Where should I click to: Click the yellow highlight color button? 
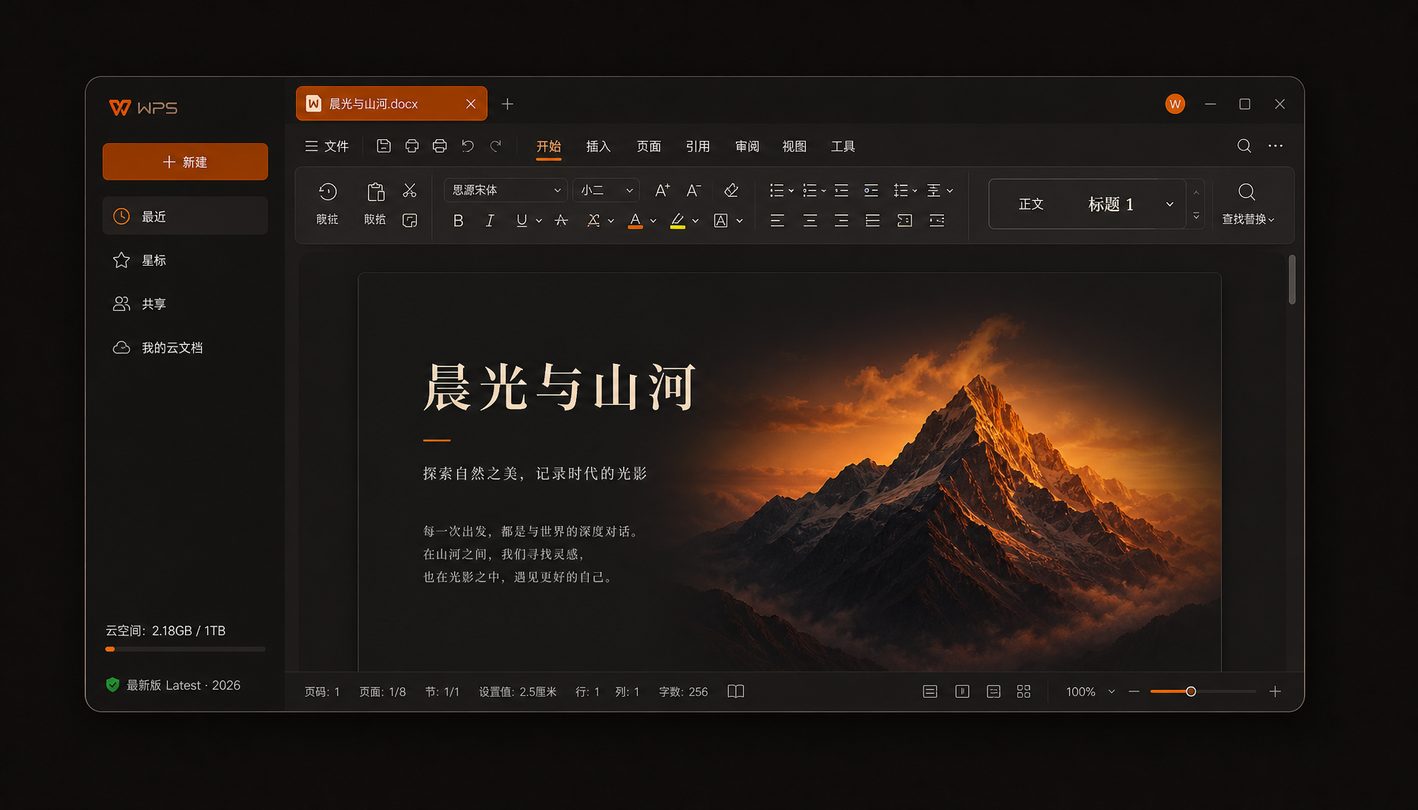pos(677,220)
